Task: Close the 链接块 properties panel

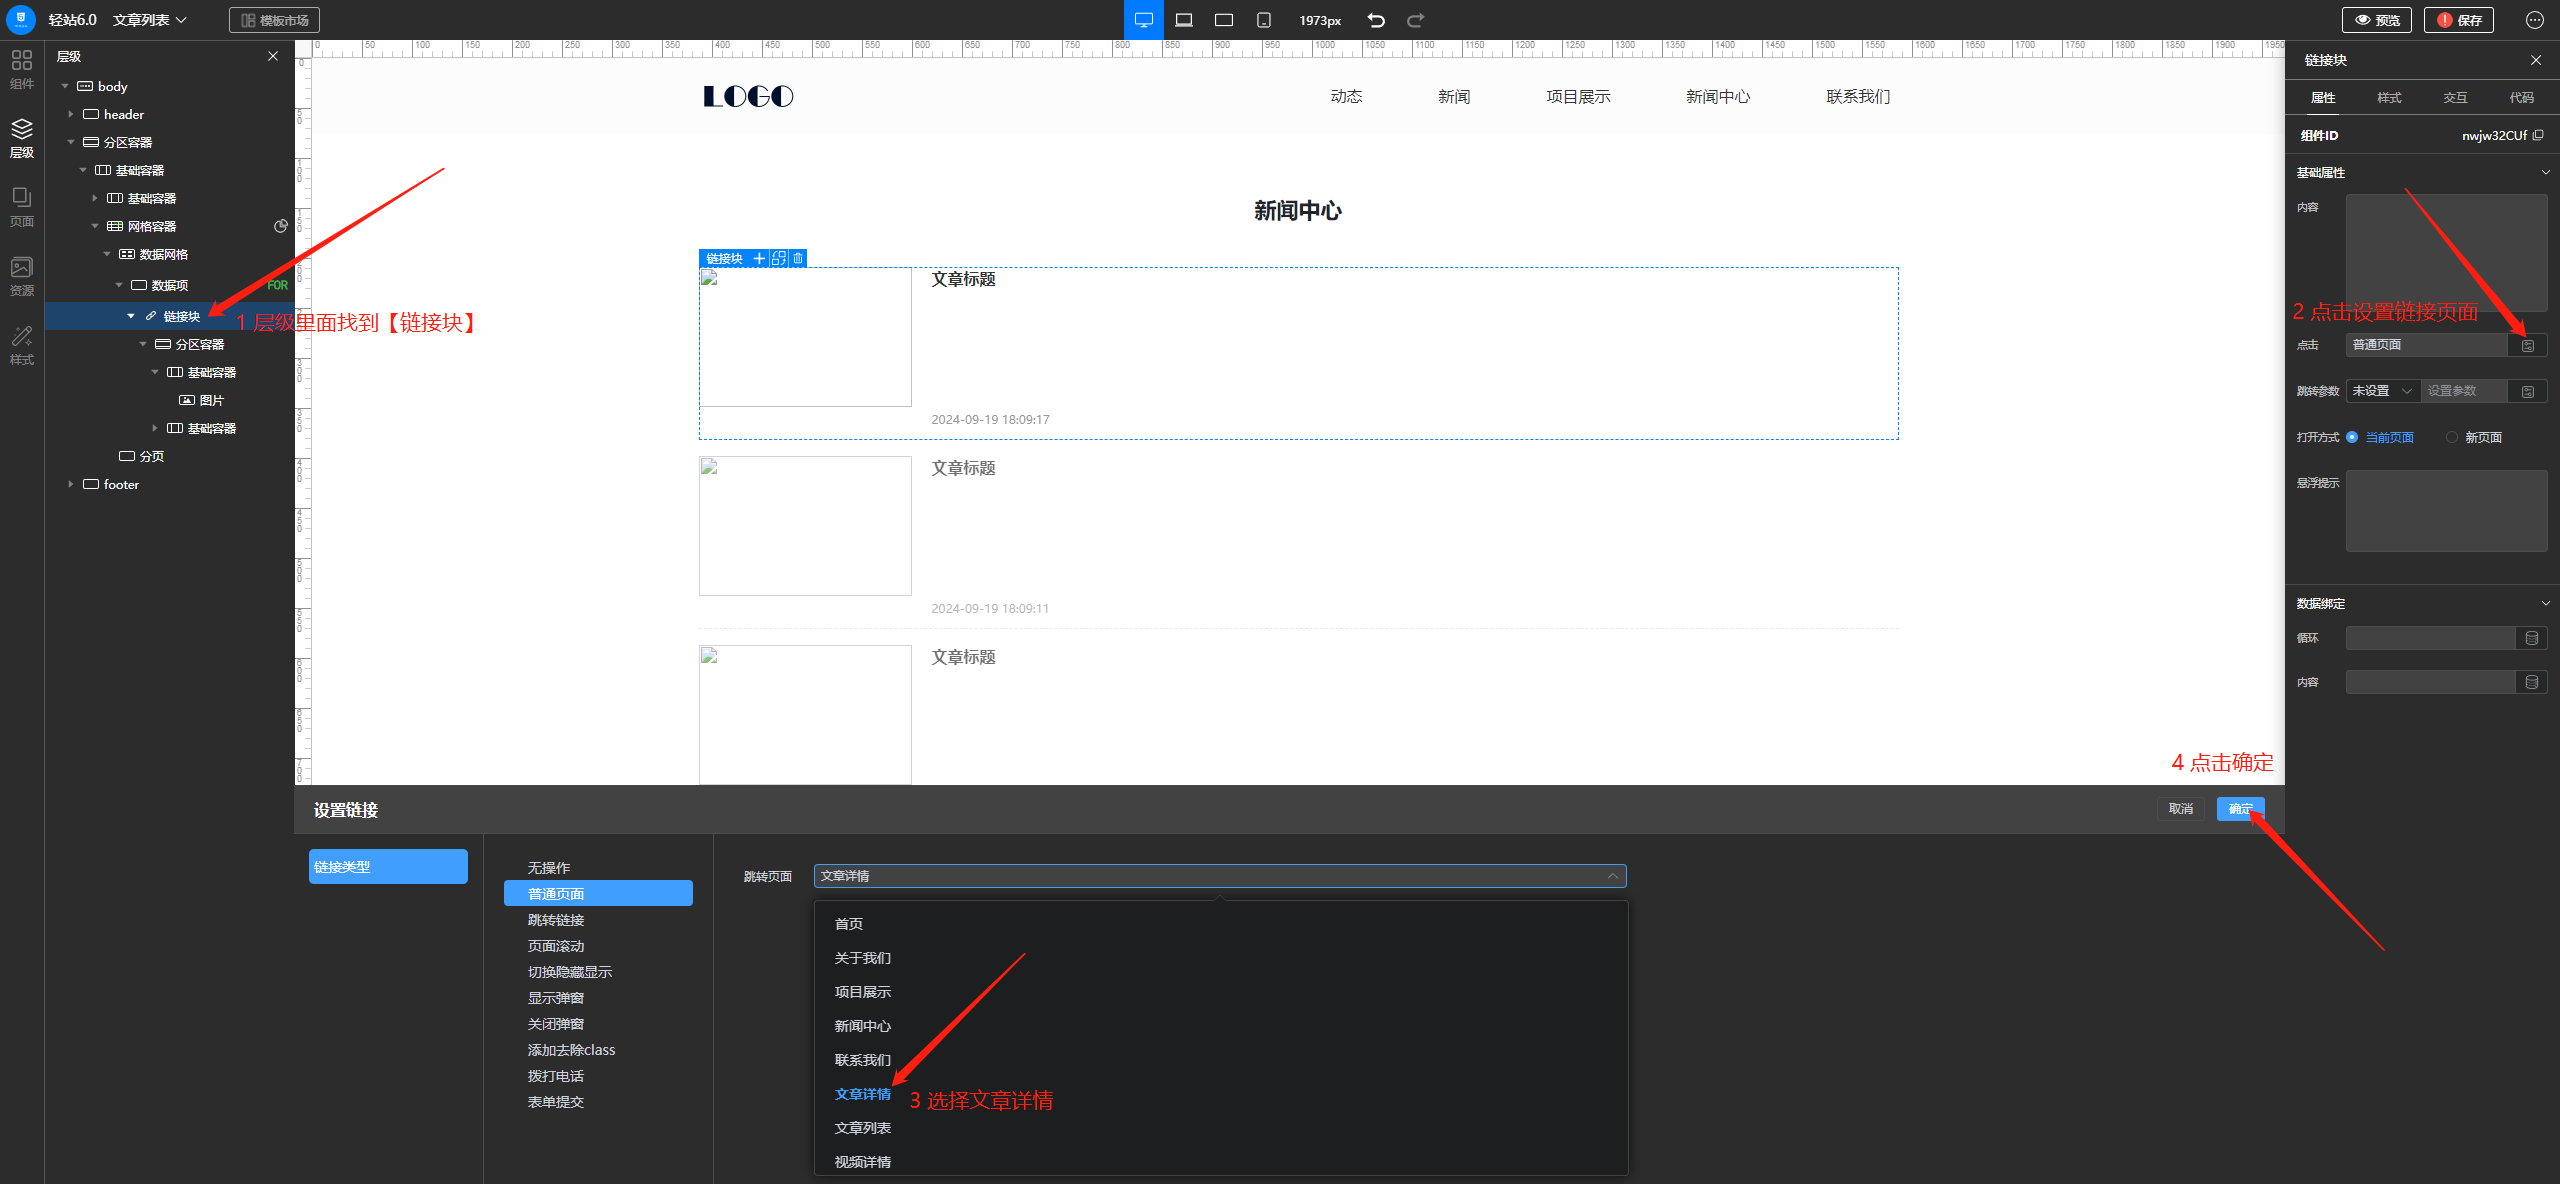Action: (x=2536, y=60)
